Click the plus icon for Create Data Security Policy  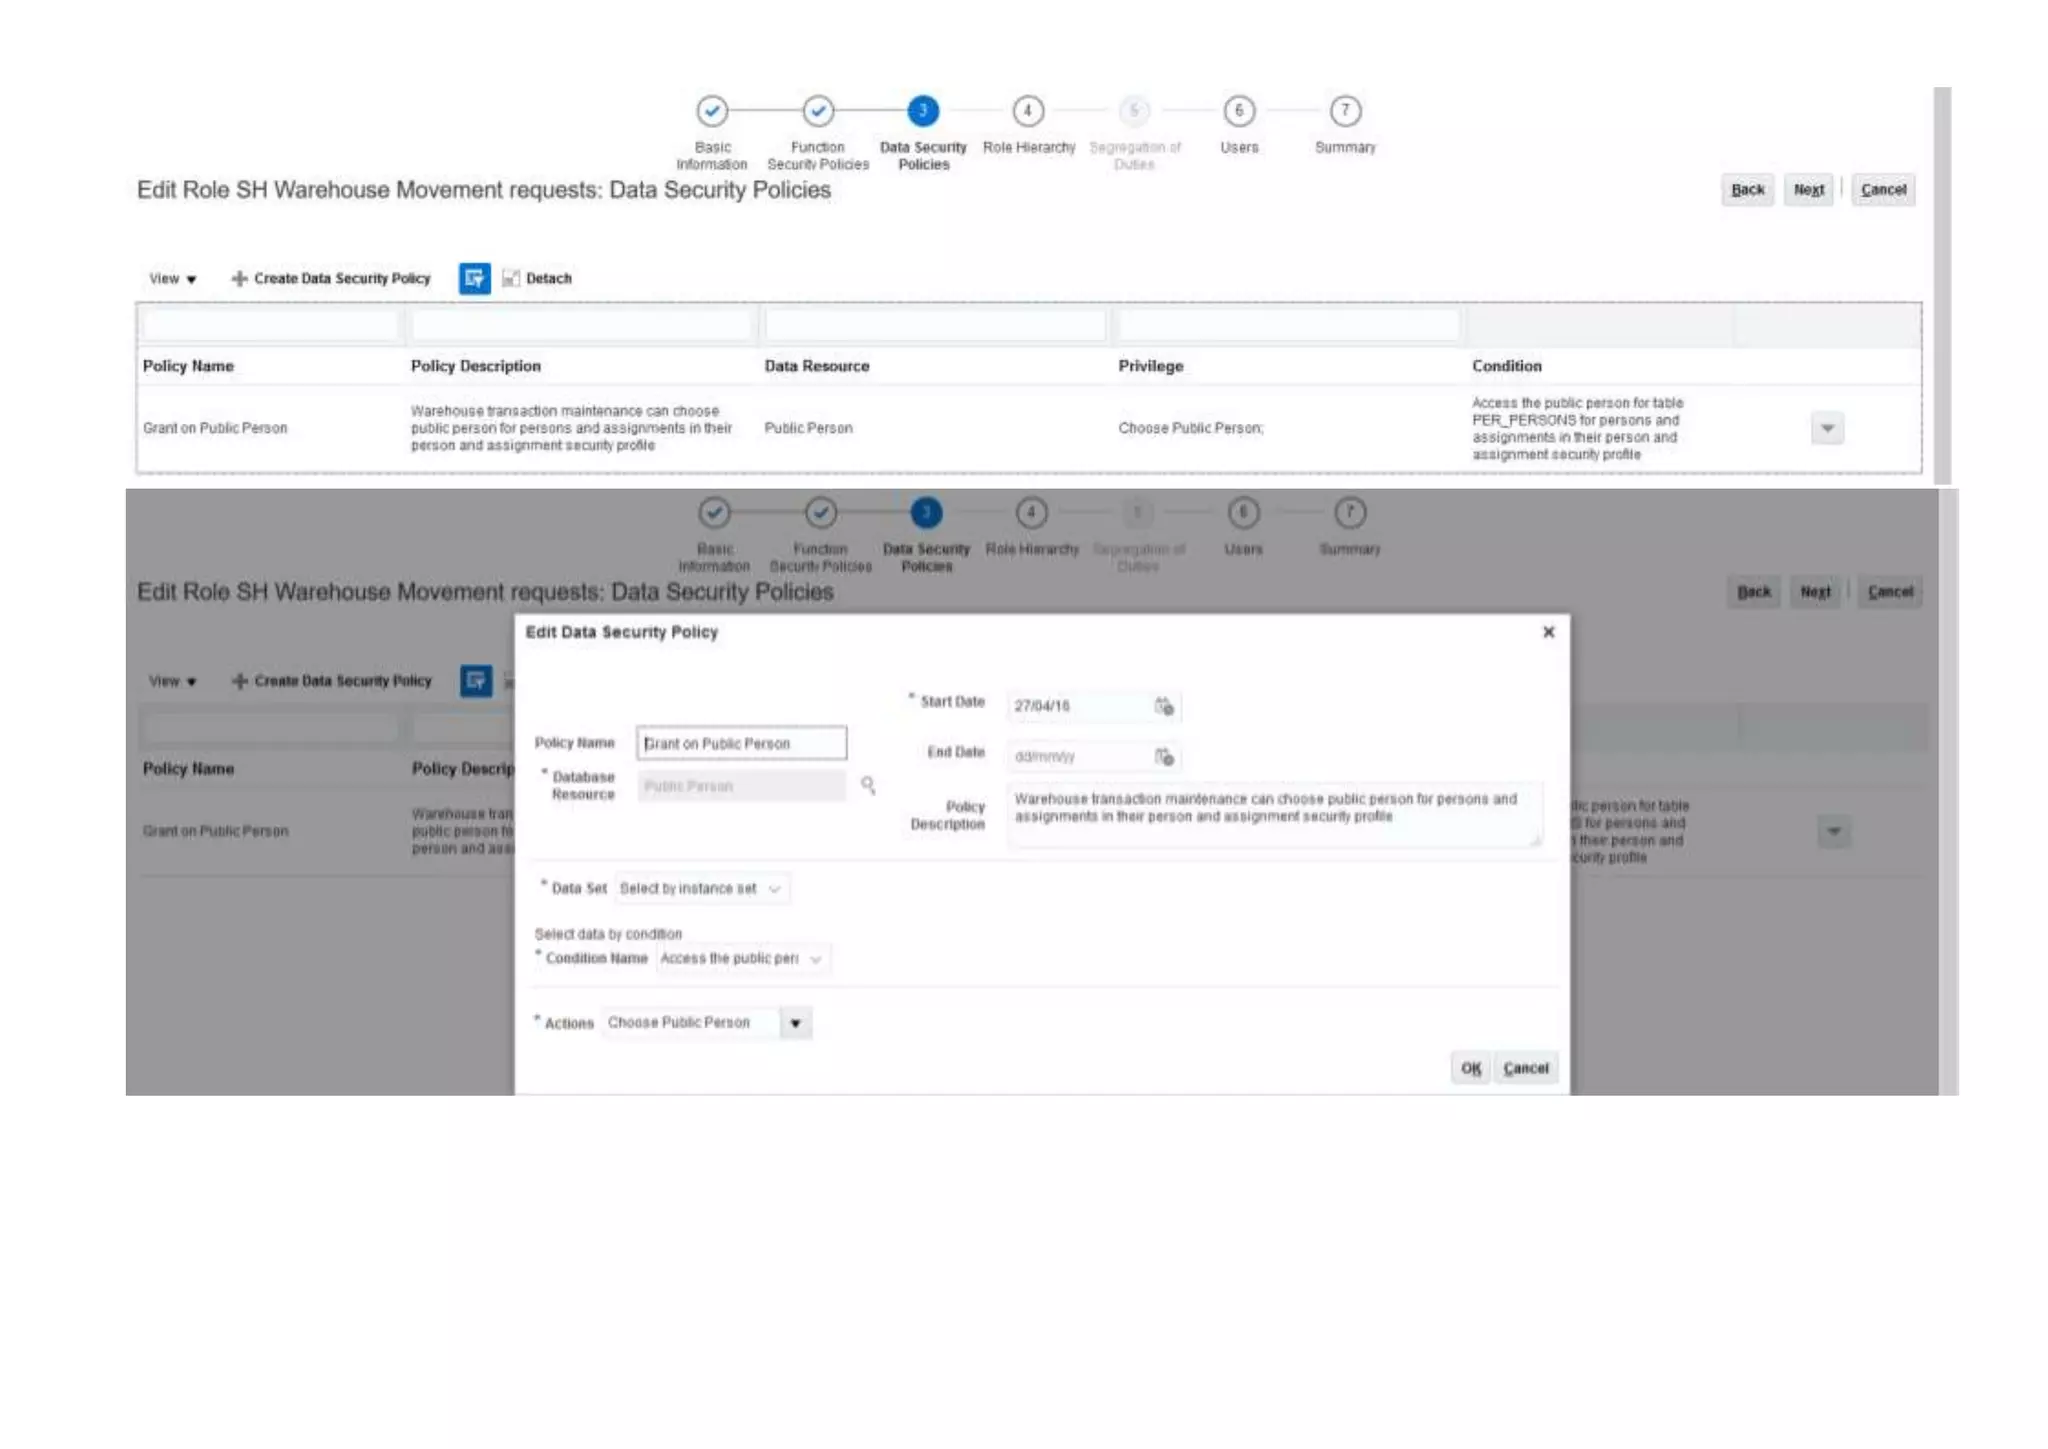coord(239,278)
